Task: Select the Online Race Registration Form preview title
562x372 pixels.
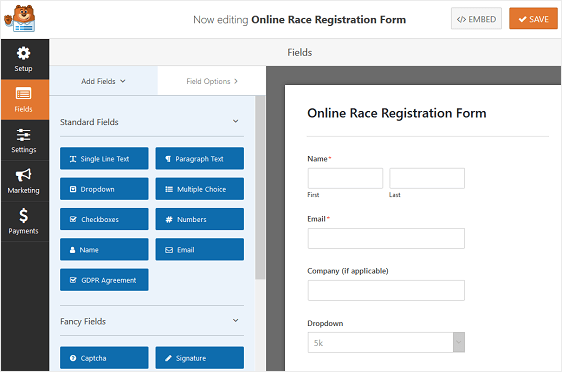Action: coord(397,113)
